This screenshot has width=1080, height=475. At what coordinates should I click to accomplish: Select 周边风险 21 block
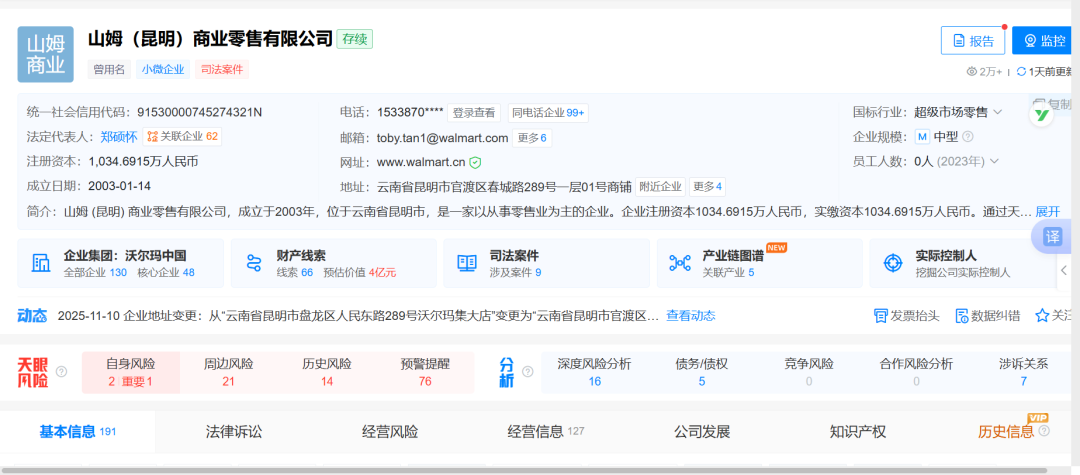[x=229, y=372]
